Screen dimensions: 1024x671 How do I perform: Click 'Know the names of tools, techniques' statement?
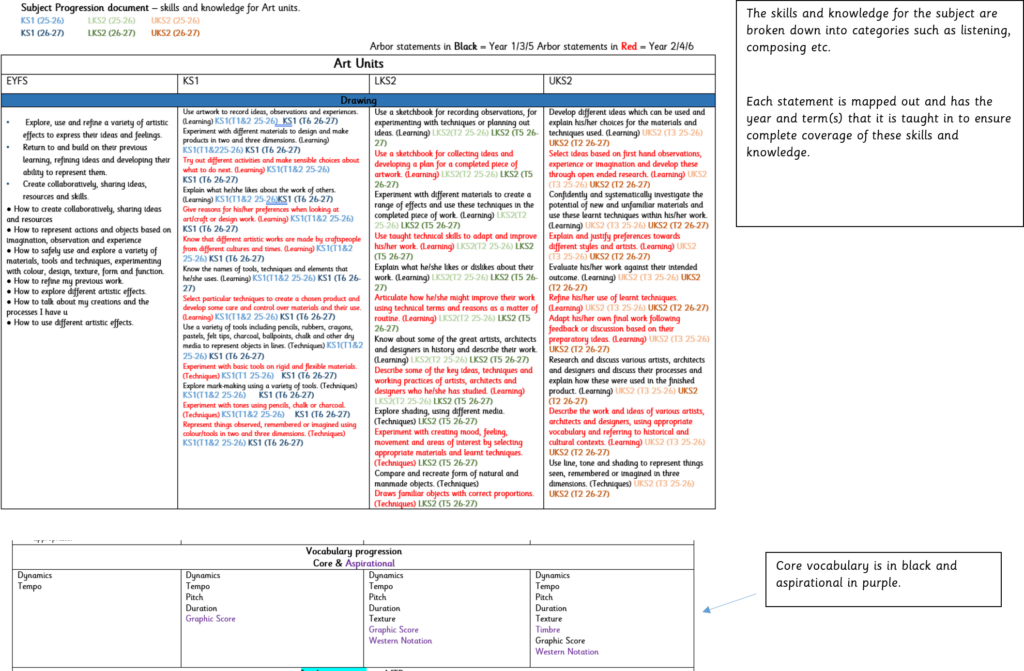point(272,278)
